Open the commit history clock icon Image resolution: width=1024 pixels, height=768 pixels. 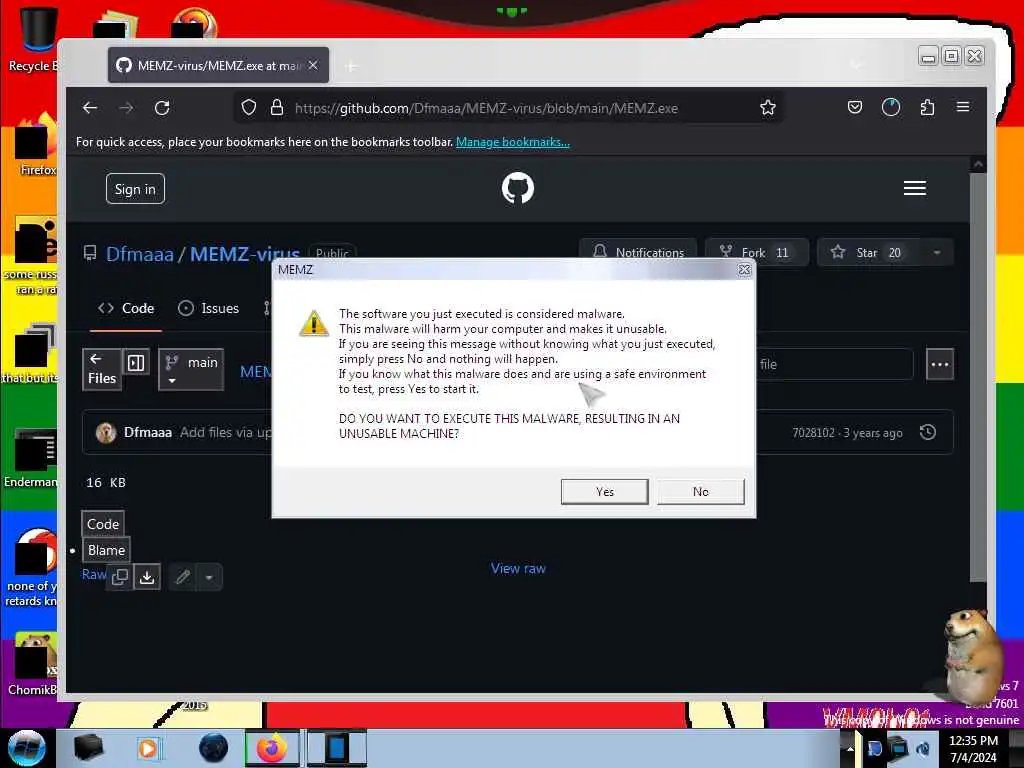[928, 432]
